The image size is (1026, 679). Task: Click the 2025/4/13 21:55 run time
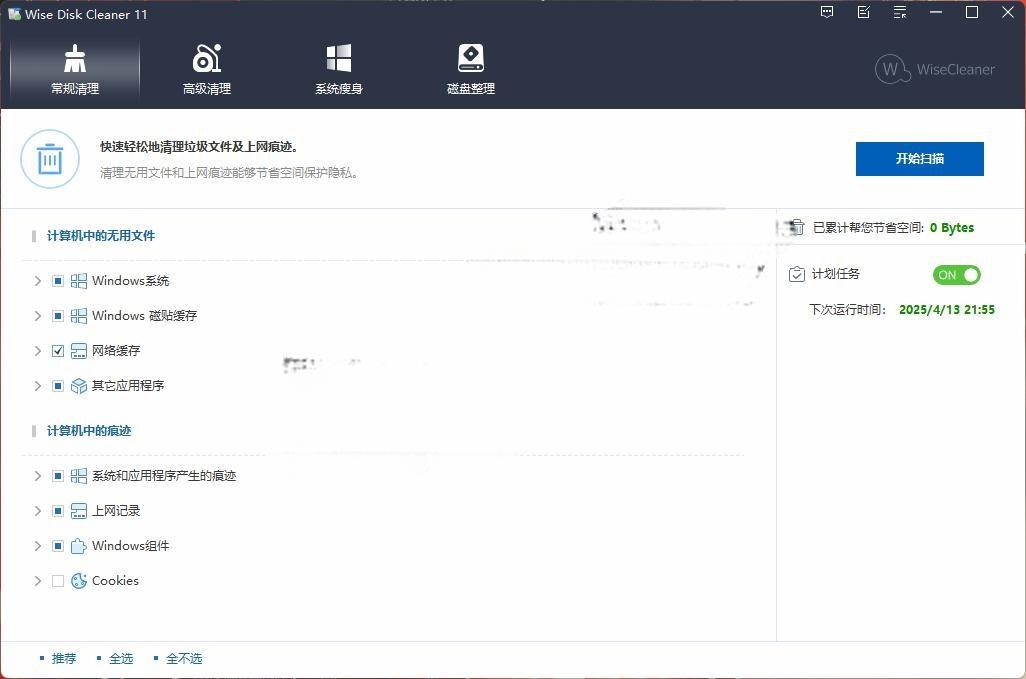pyautogui.click(x=947, y=309)
